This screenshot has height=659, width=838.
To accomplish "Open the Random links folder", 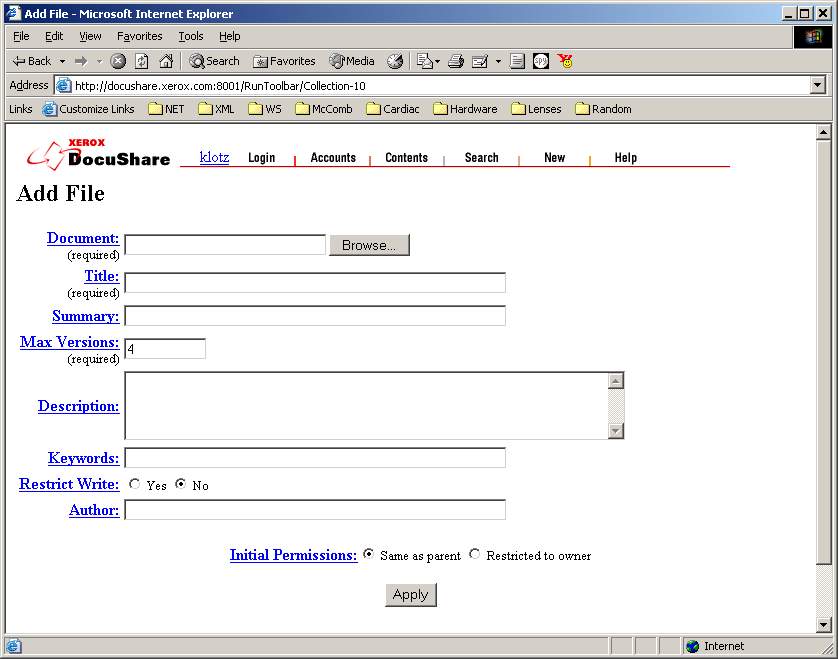I will (603, 109).
